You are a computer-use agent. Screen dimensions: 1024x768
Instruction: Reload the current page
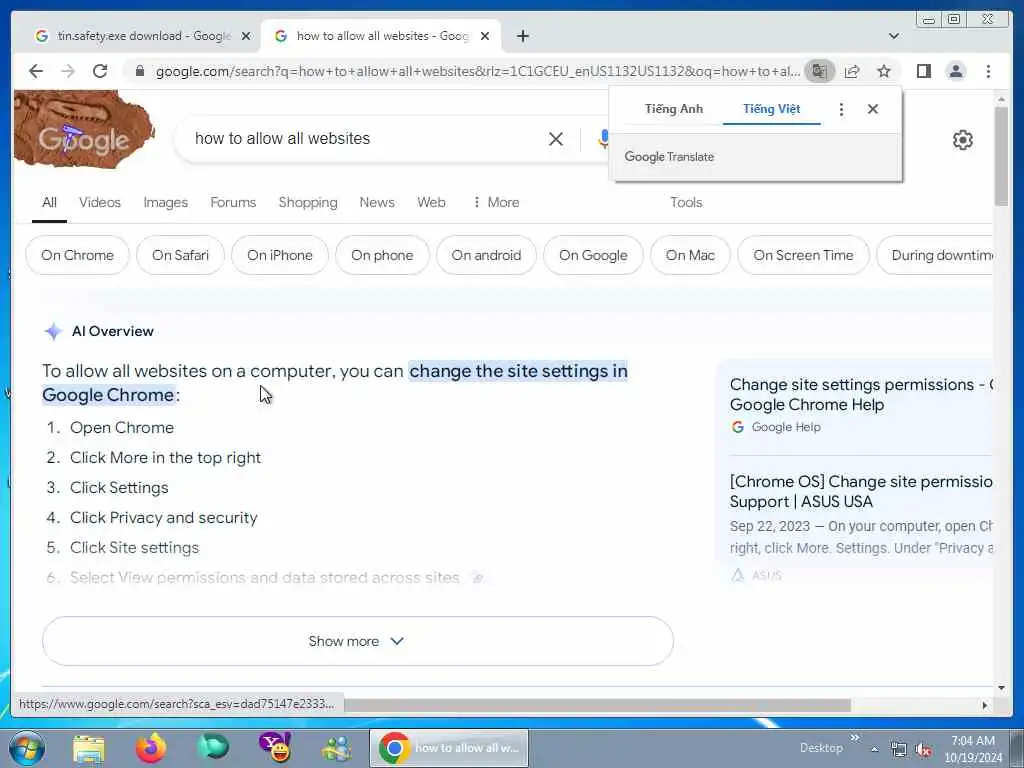coord(100,71)
